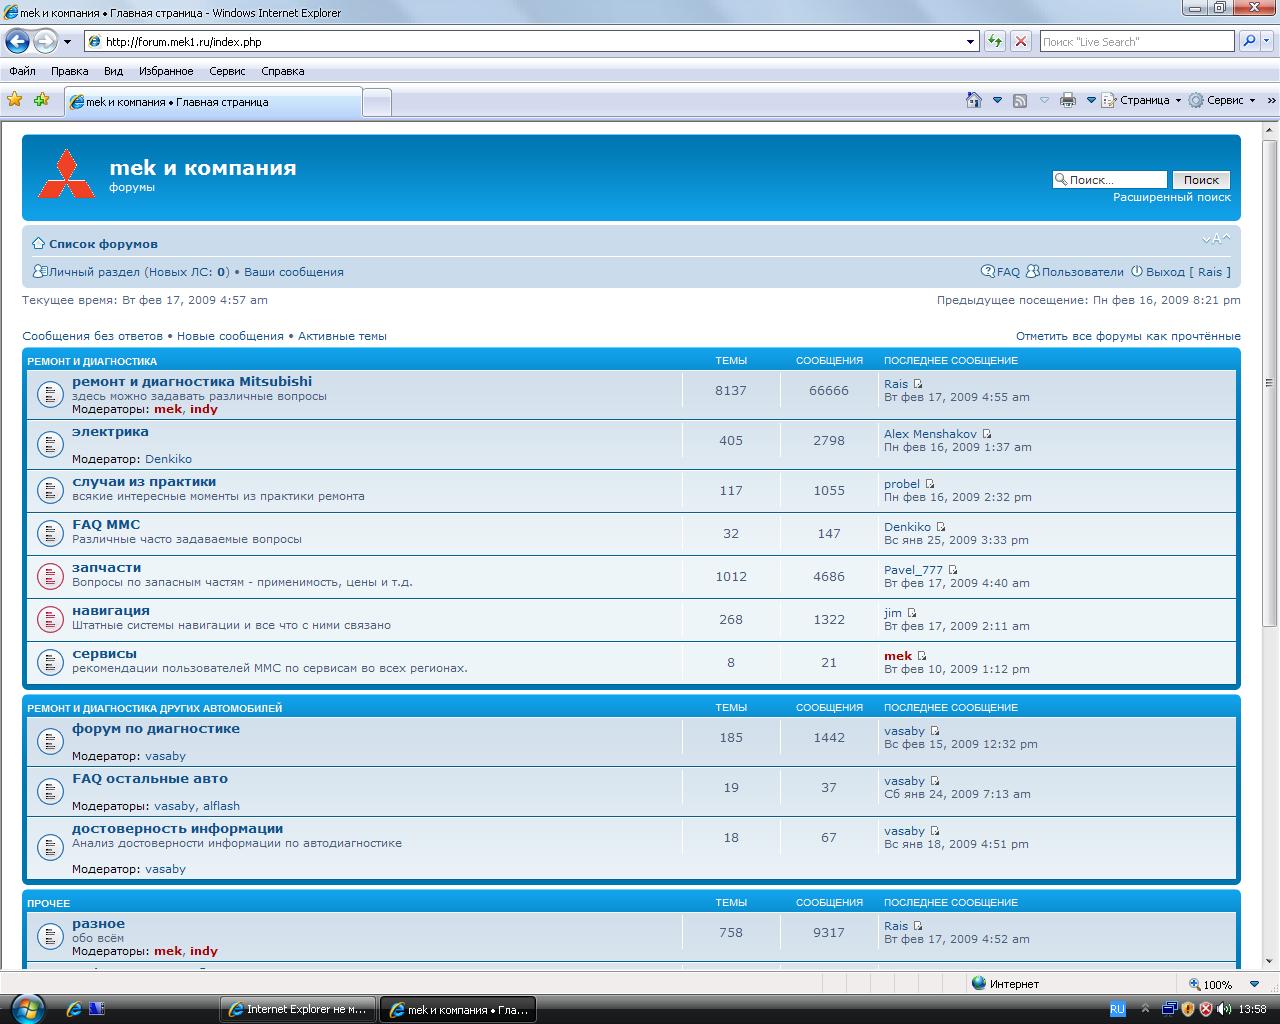Open the Активные темы link
The width and height of the screenshot is (1280, 1024).
tap(342, 336)
